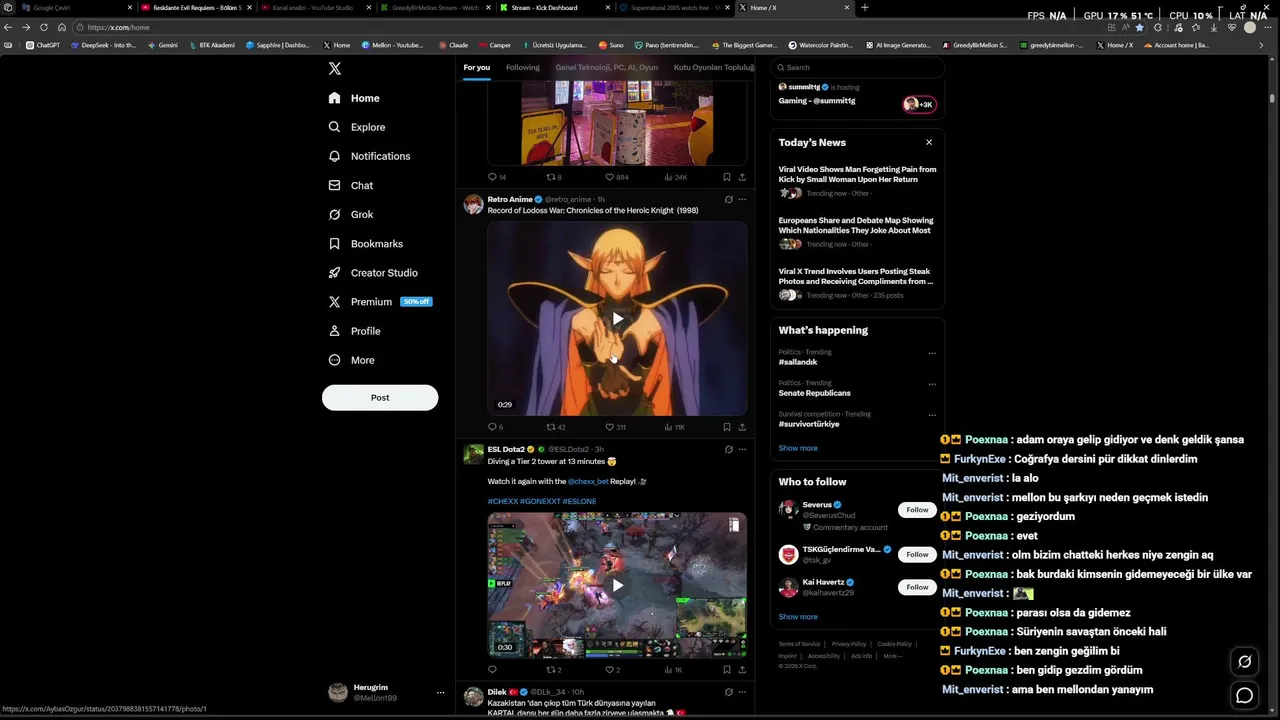Follow the Kai Havertz account
This screenshot has width=1280, height=720.
[917, 587]
